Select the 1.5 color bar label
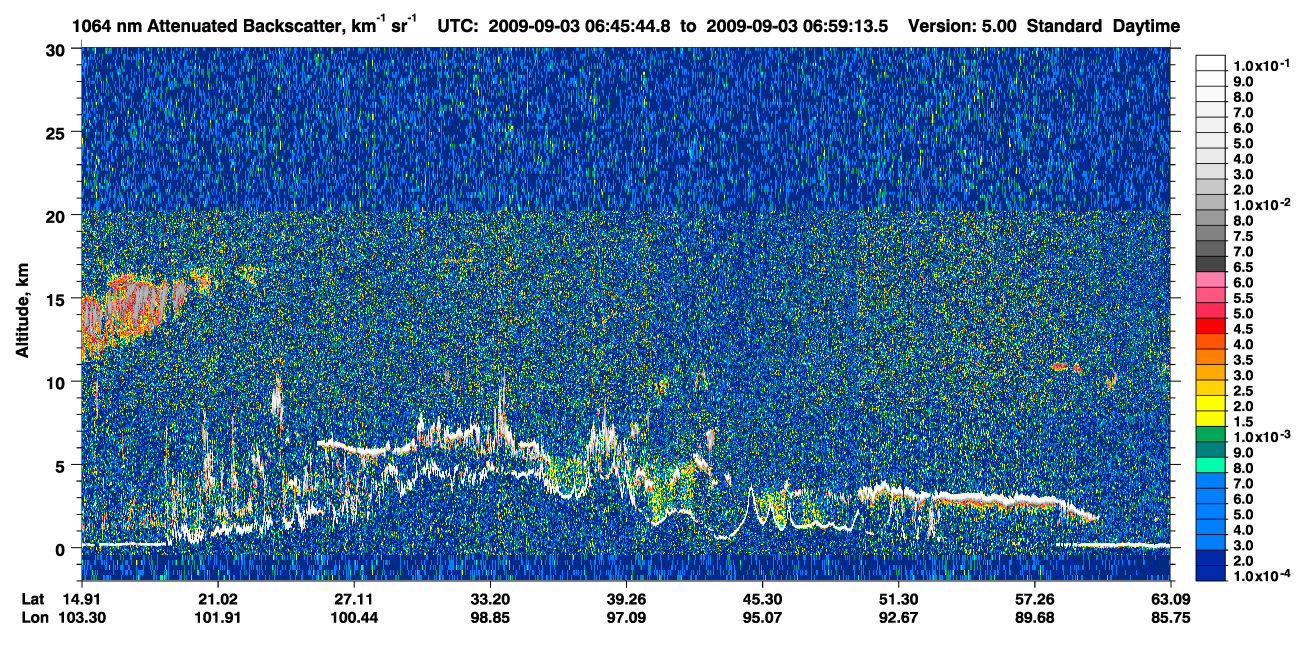The width and height of the screenshot is (1300, 667). pyautogui.click(x=1245, y=422)
